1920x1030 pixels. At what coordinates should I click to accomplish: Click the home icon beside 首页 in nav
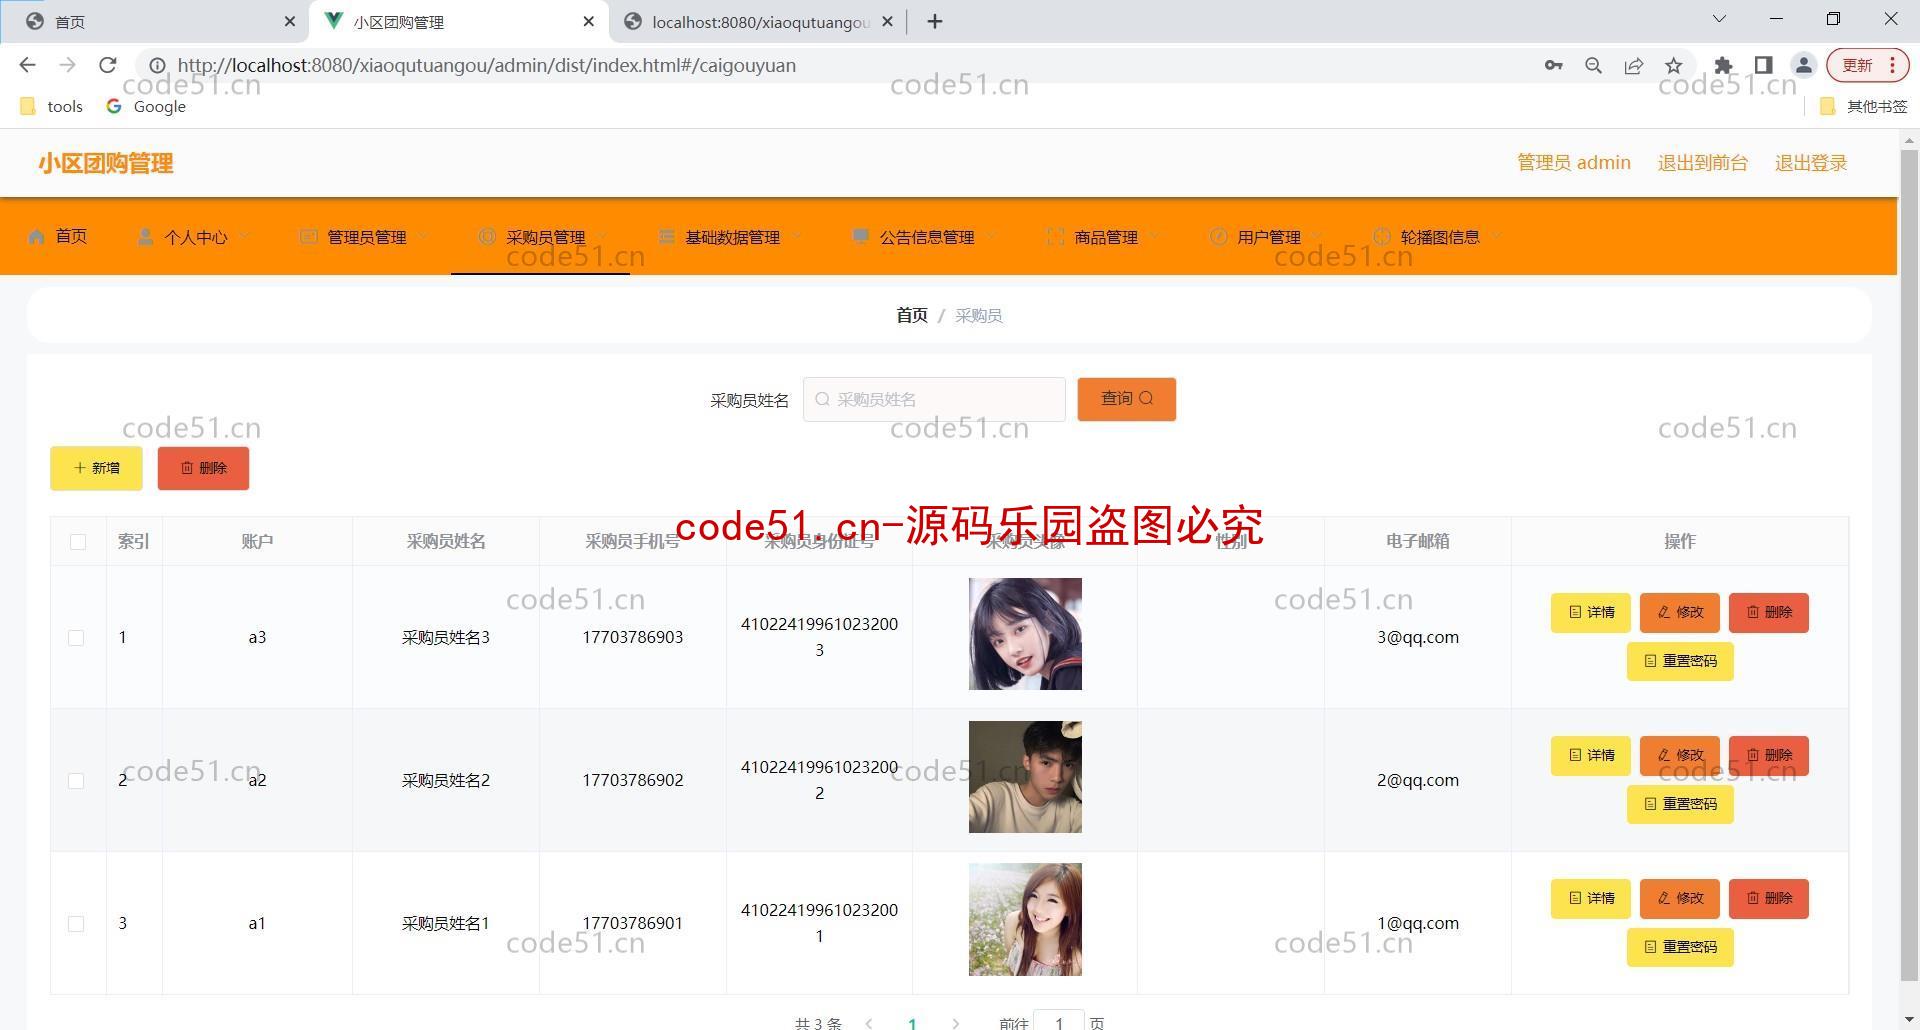37,237
